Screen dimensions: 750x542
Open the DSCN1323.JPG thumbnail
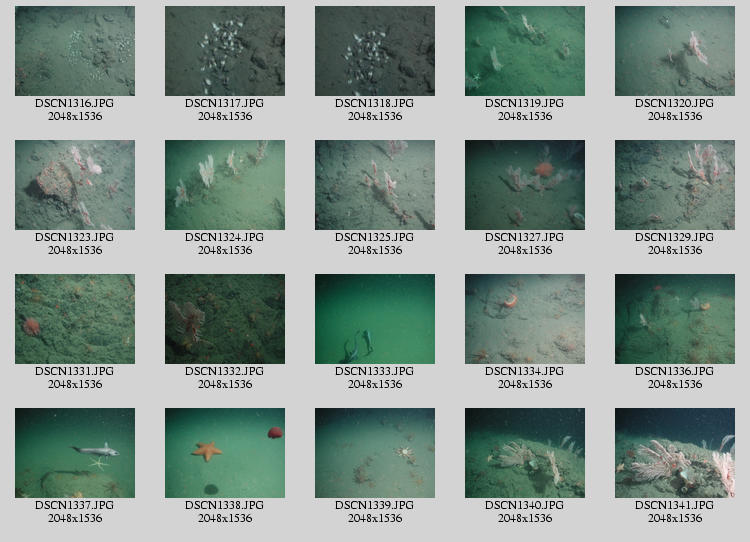pyautogui.click(x=75, y=185)
